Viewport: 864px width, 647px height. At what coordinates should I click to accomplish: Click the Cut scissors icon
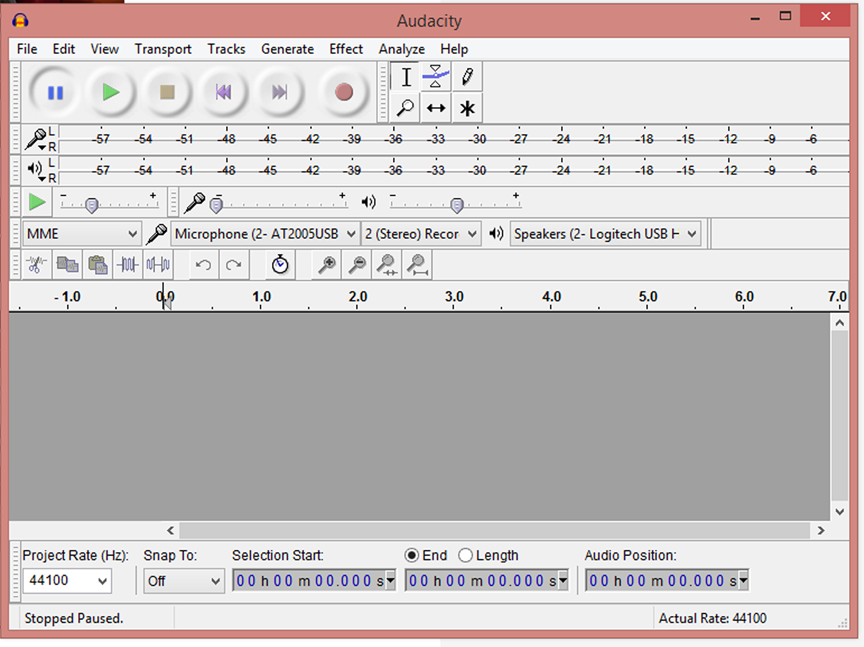37,265
